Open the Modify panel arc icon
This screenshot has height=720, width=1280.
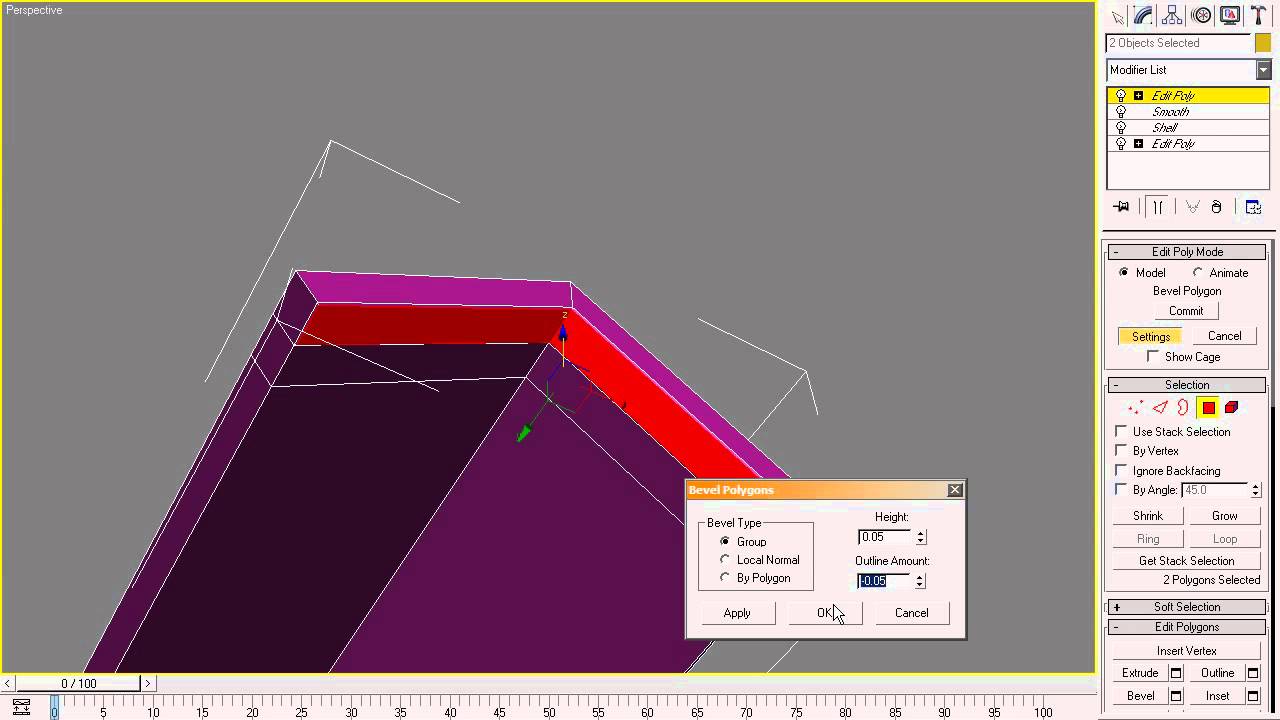[1144, 15]
